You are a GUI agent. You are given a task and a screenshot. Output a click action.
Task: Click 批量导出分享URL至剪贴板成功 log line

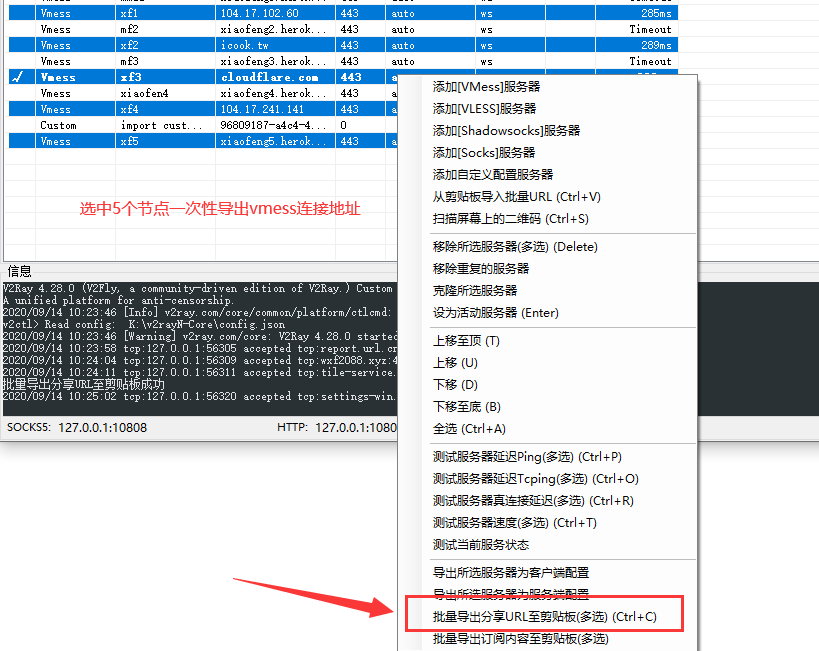pos(84,385)
